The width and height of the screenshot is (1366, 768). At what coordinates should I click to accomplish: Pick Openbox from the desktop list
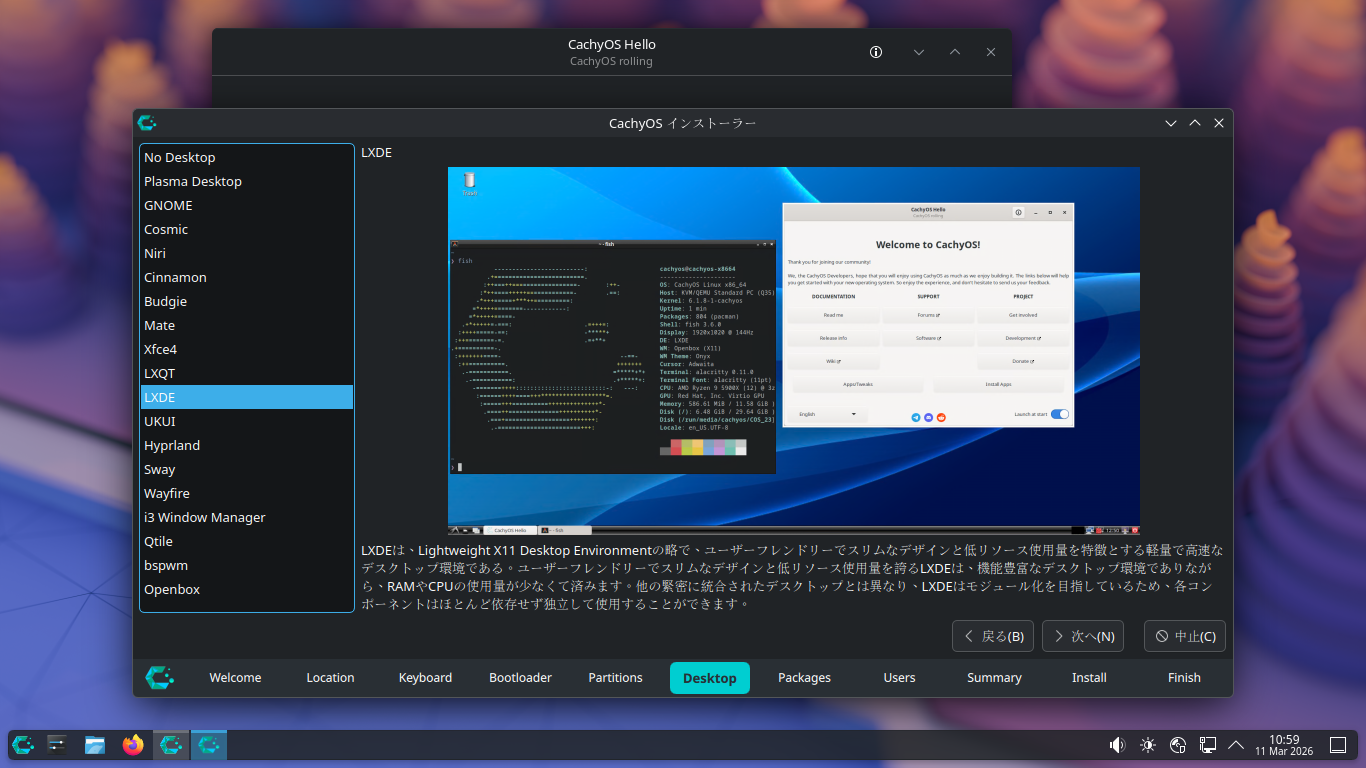tap(246, 589)
